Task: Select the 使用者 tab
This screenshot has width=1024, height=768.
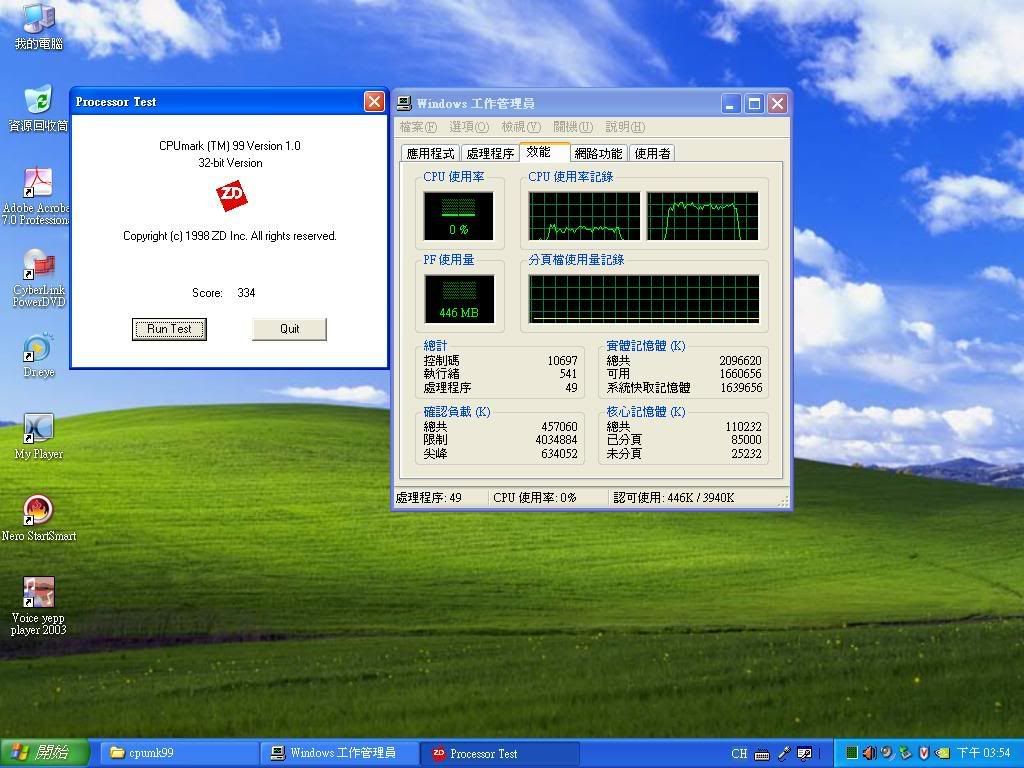Action: coord(652,153)
